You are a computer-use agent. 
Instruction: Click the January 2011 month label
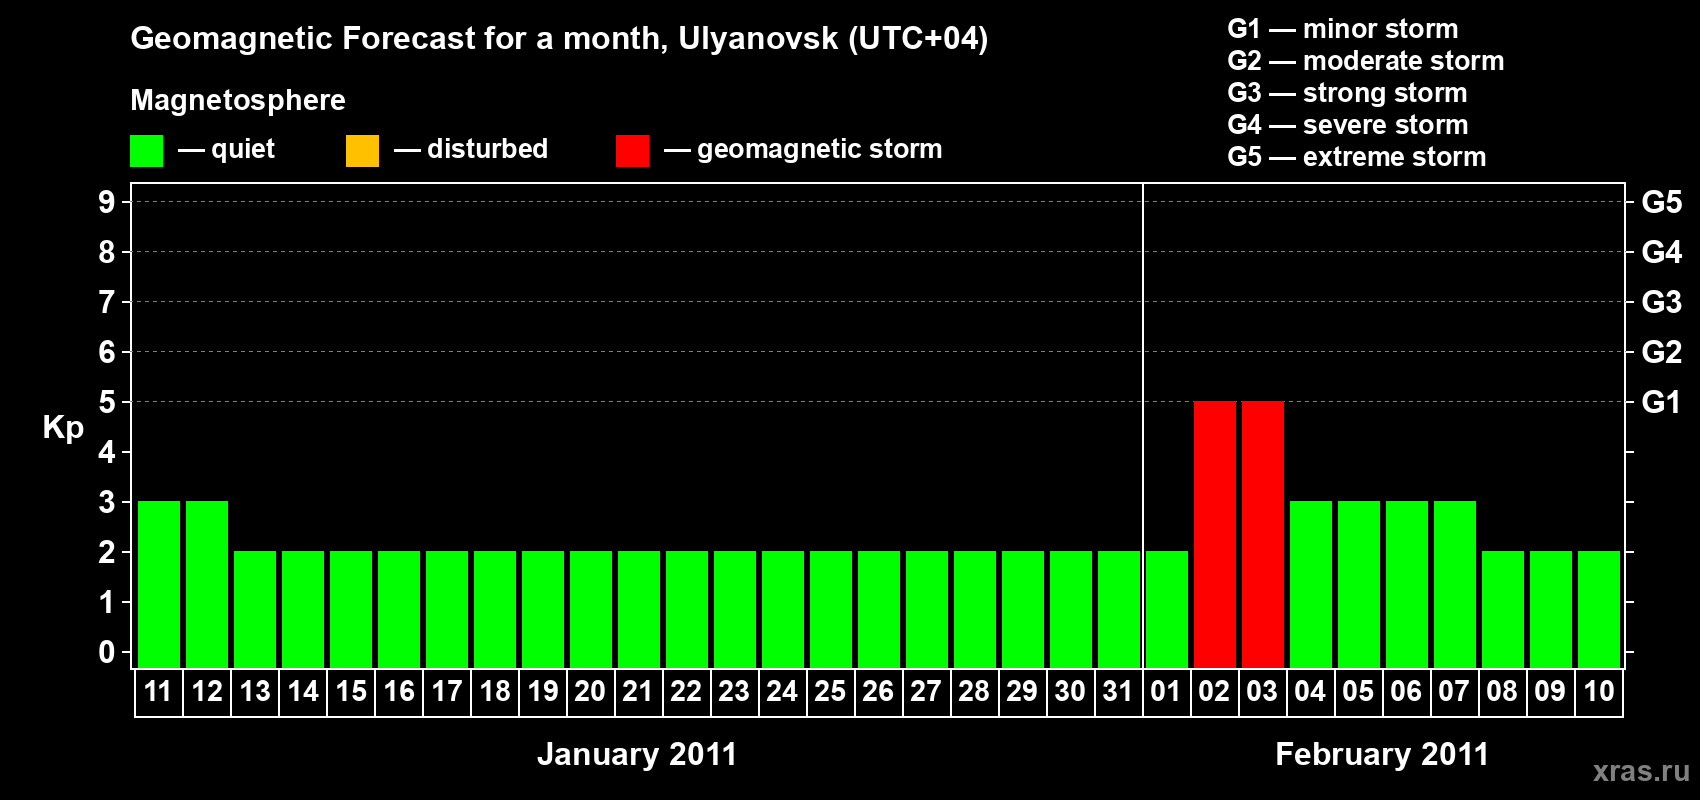click(637, 754)
